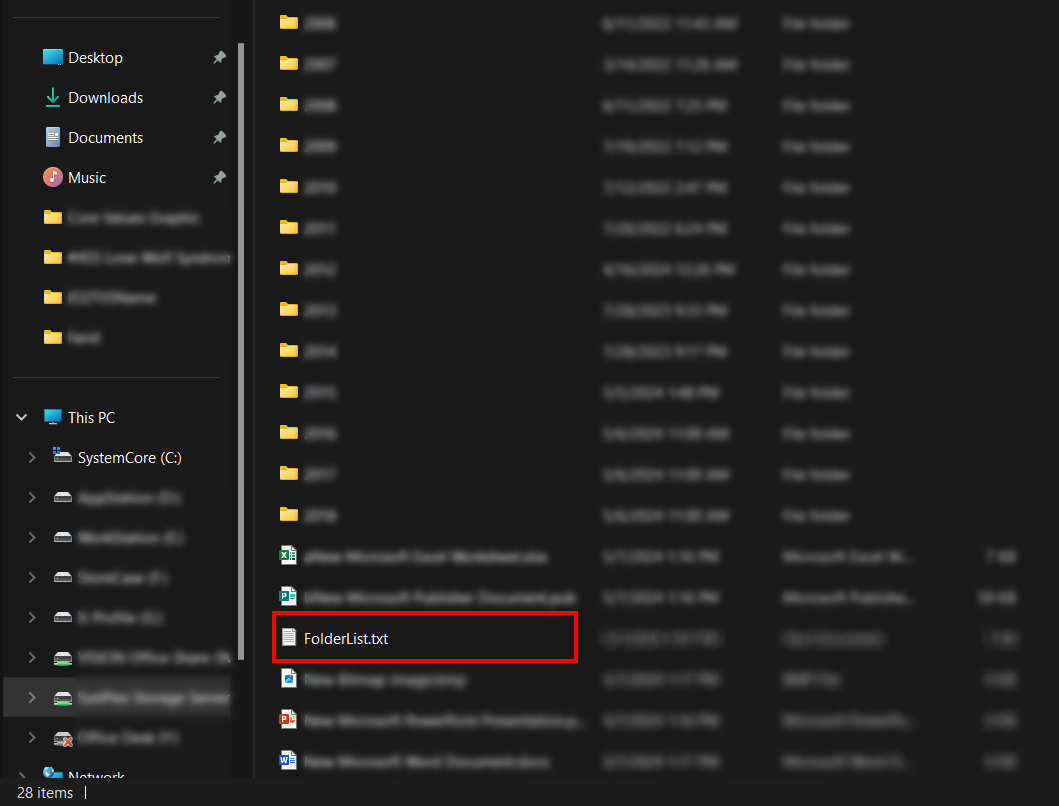Click the Excel worksheet file icon
Viewport: 1059px width, 806px height.
click(x=288, y=555)
